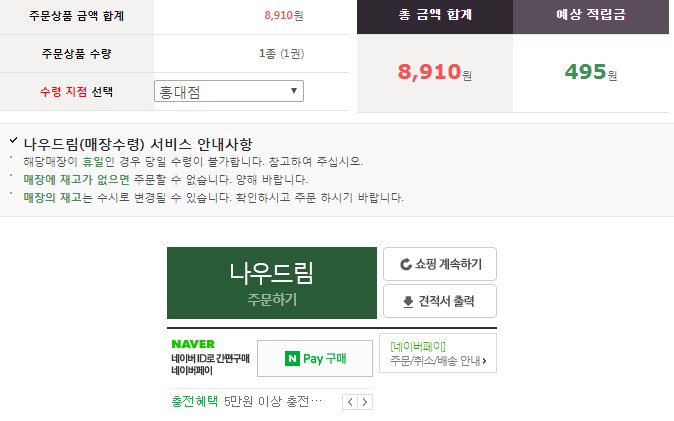Click the 네이버 ID로 간편구매 text

point(210,359)
